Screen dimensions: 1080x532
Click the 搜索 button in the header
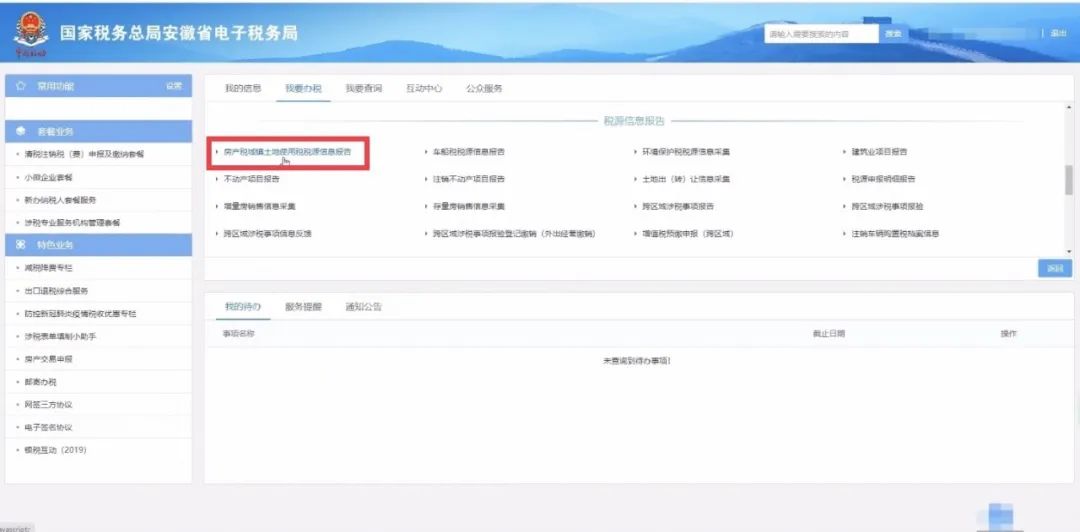(x=893, y=34)
